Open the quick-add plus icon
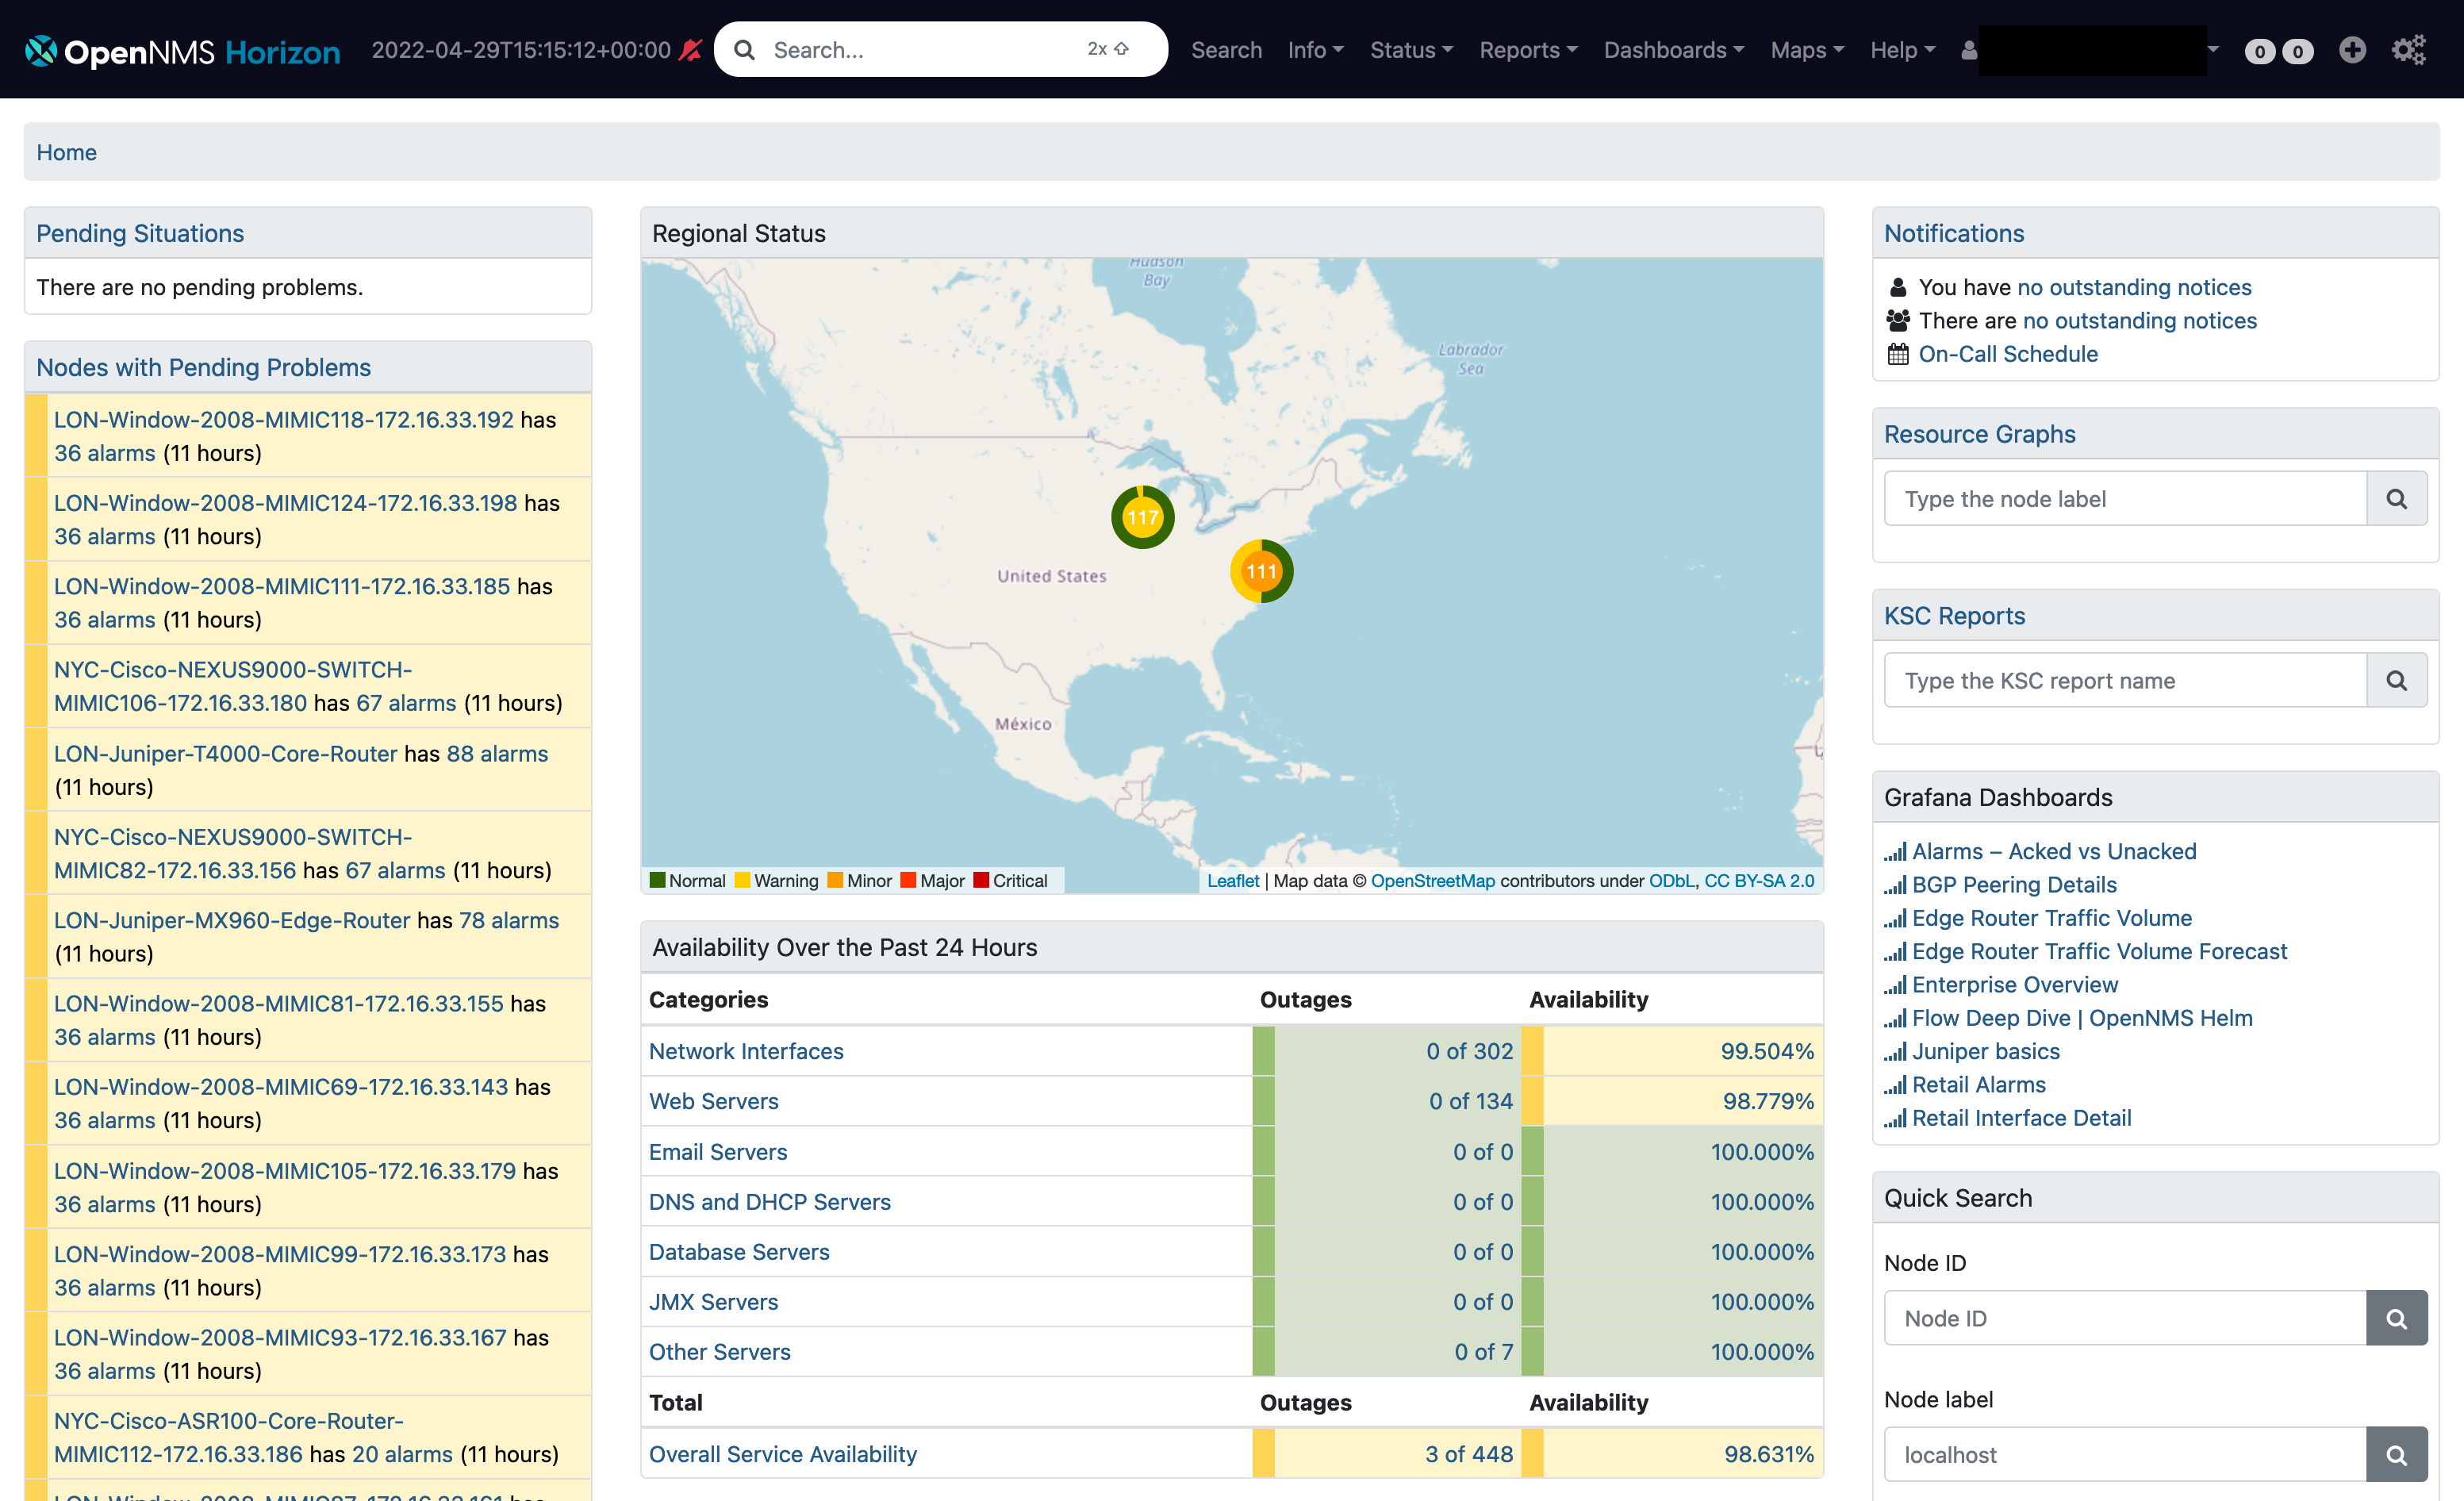 pyautogui.click(x=2352, y=49)
